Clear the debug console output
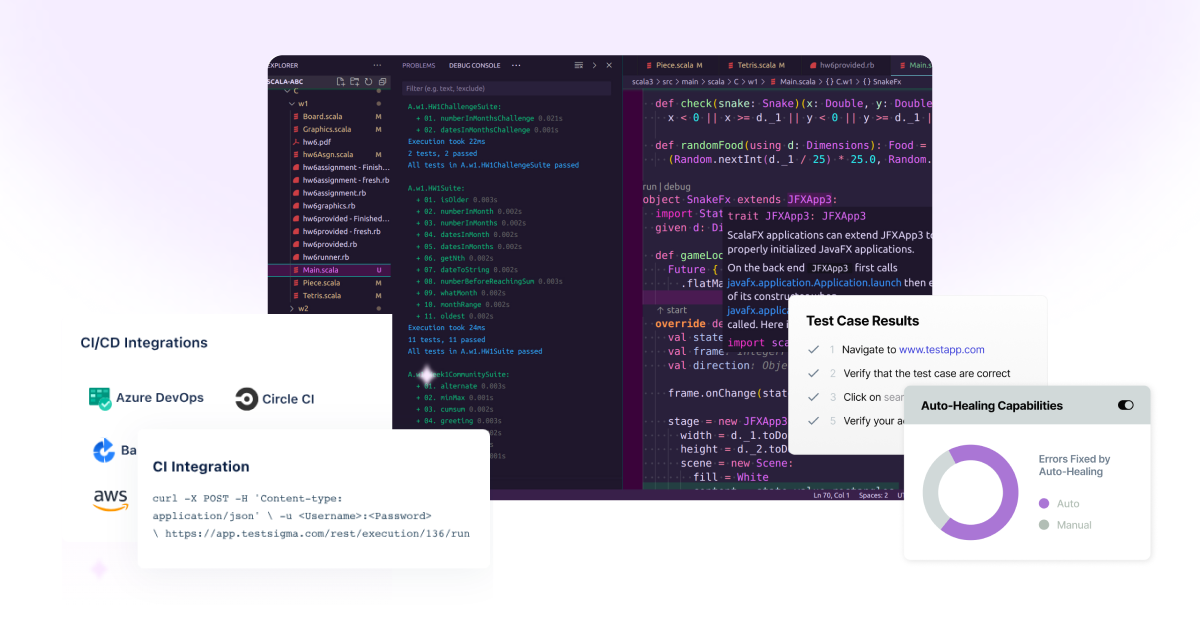Viewport: 1200px width, 628px height. (x=578, y=65)
